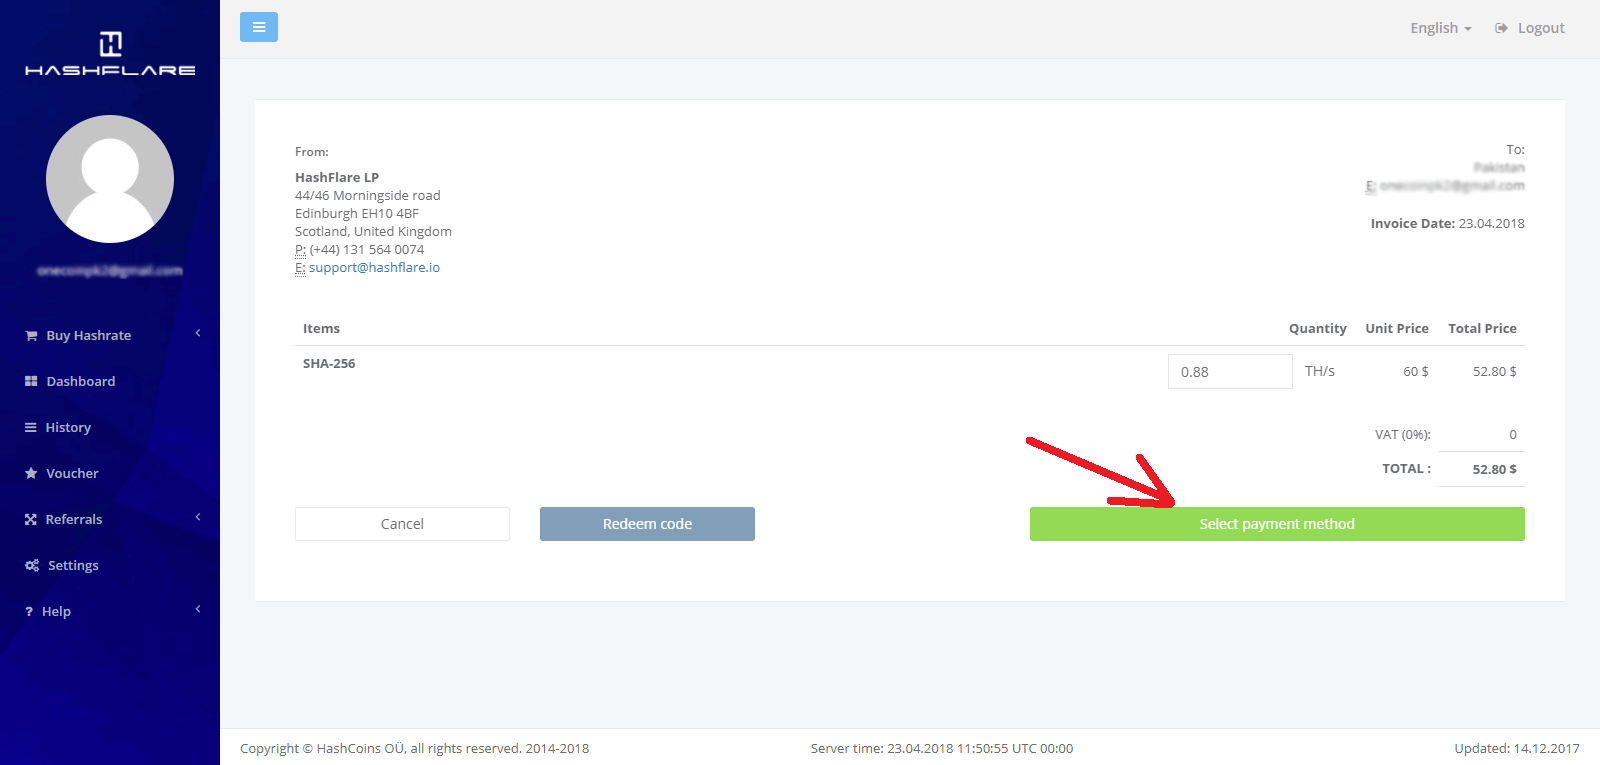
Task: Open the user avatar picture
Action: point(110,179)
